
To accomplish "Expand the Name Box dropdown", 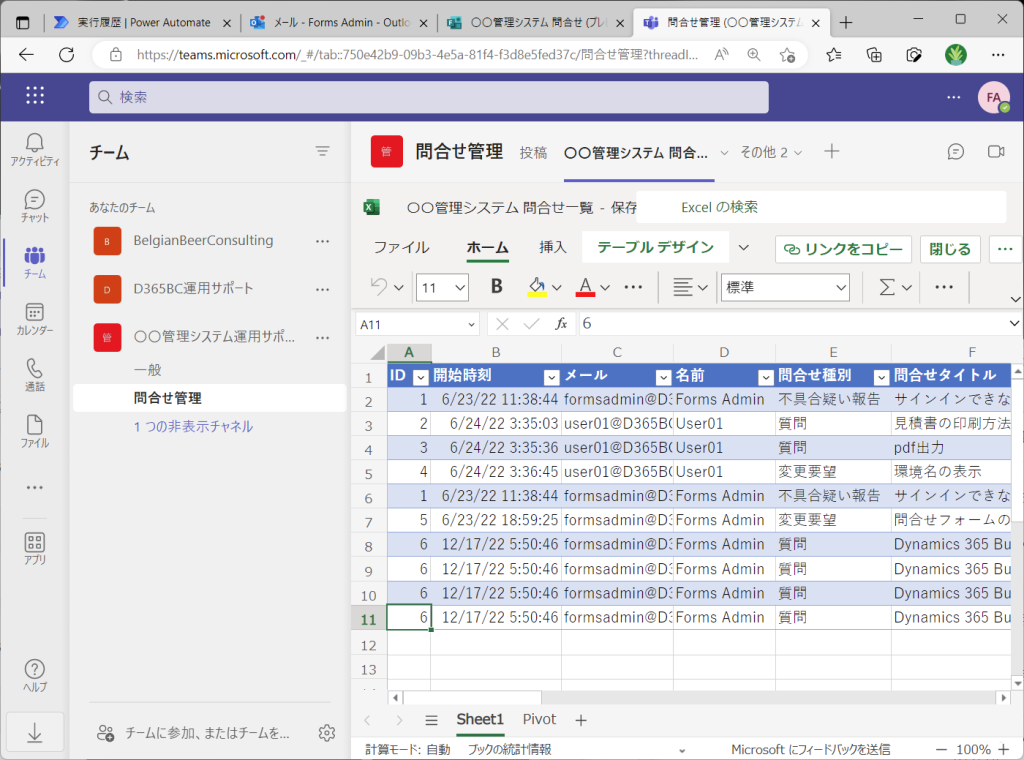I will coord(471,325).
